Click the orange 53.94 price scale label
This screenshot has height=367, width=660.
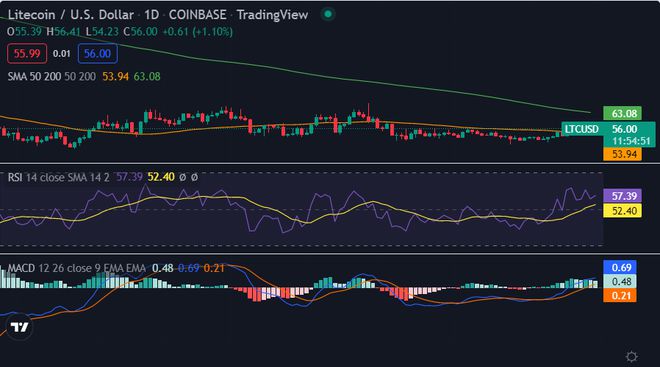(x=622, y=154)
